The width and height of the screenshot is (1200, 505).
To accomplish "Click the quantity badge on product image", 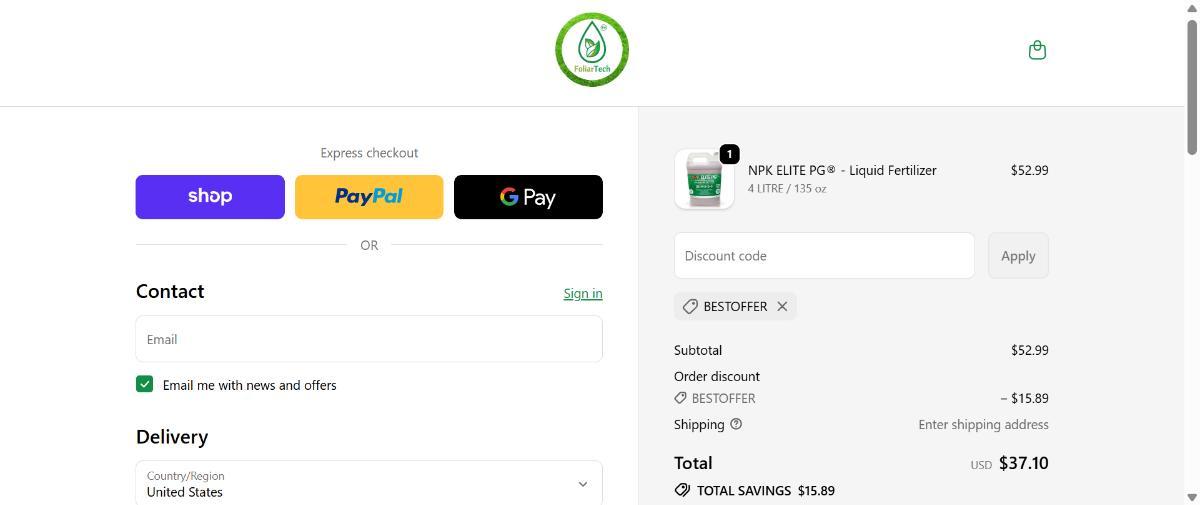I will [729, 154].
